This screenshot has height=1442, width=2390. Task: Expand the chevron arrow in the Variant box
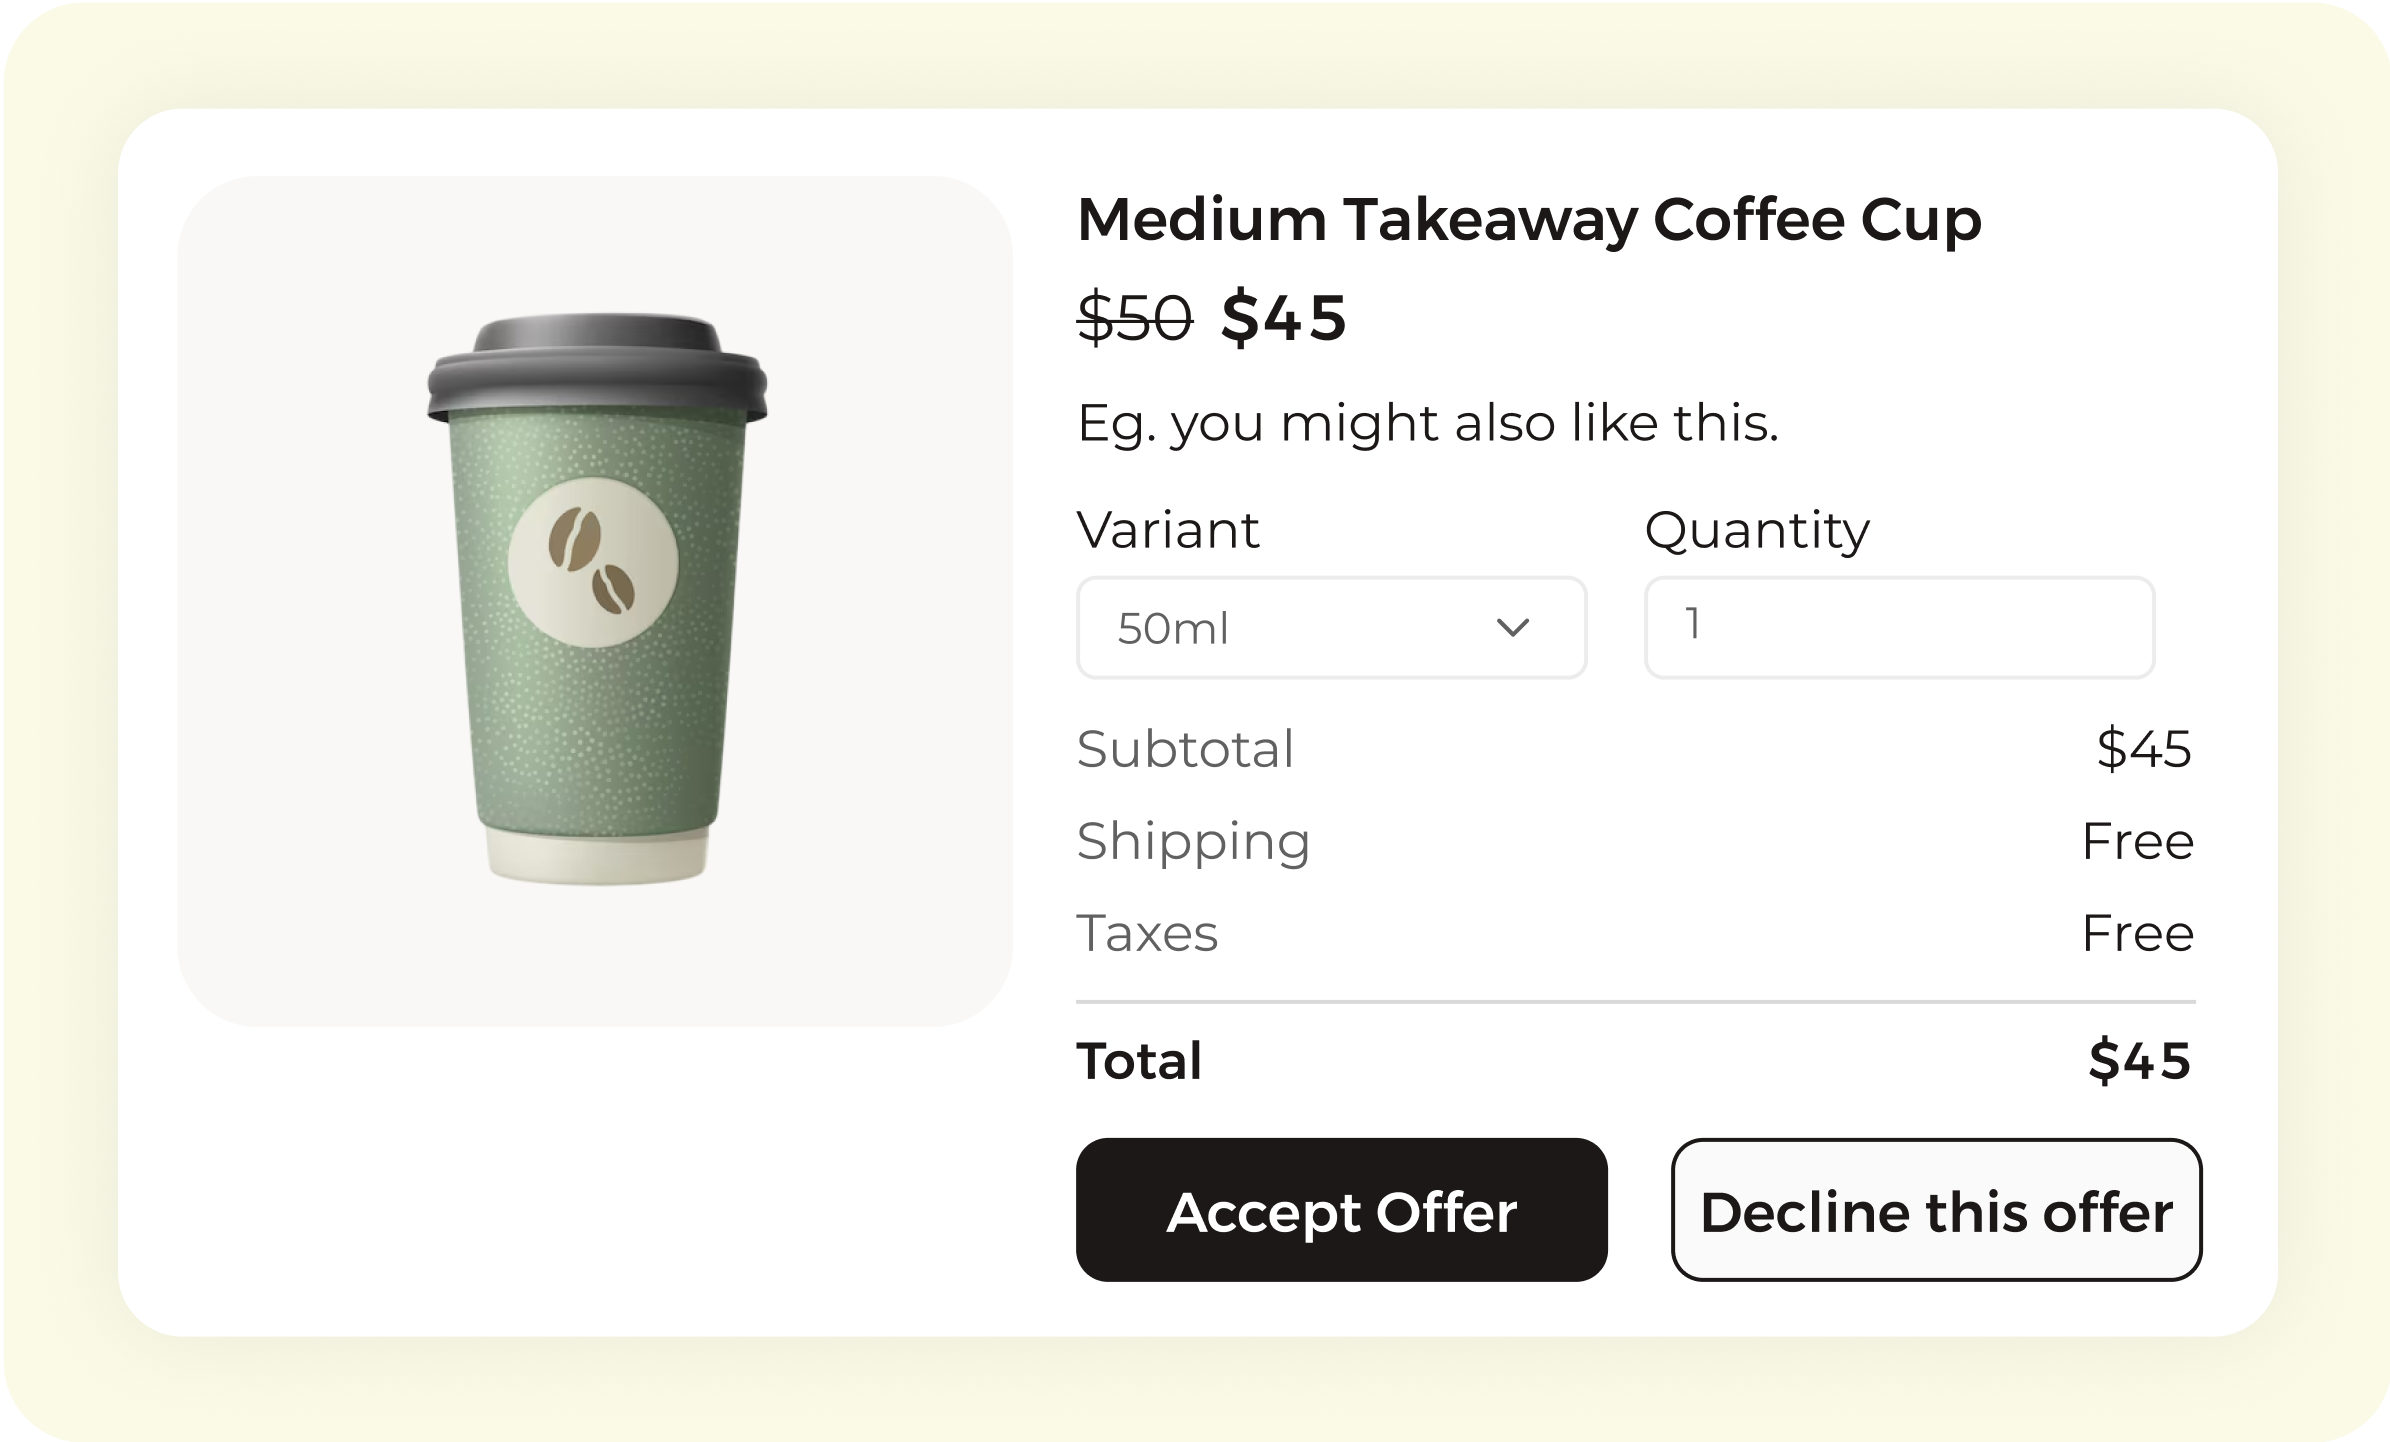pos(1512,628)
